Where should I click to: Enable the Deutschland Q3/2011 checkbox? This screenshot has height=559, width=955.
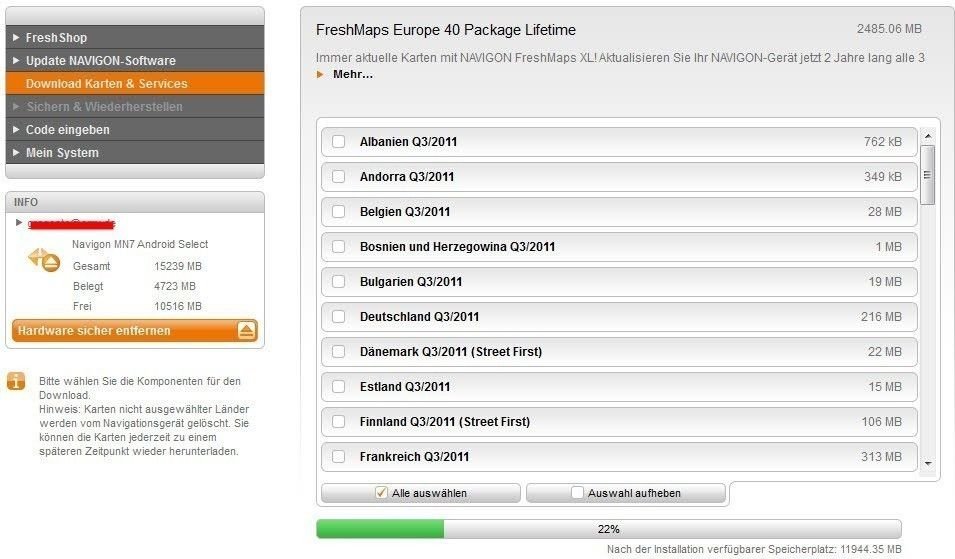338,317
